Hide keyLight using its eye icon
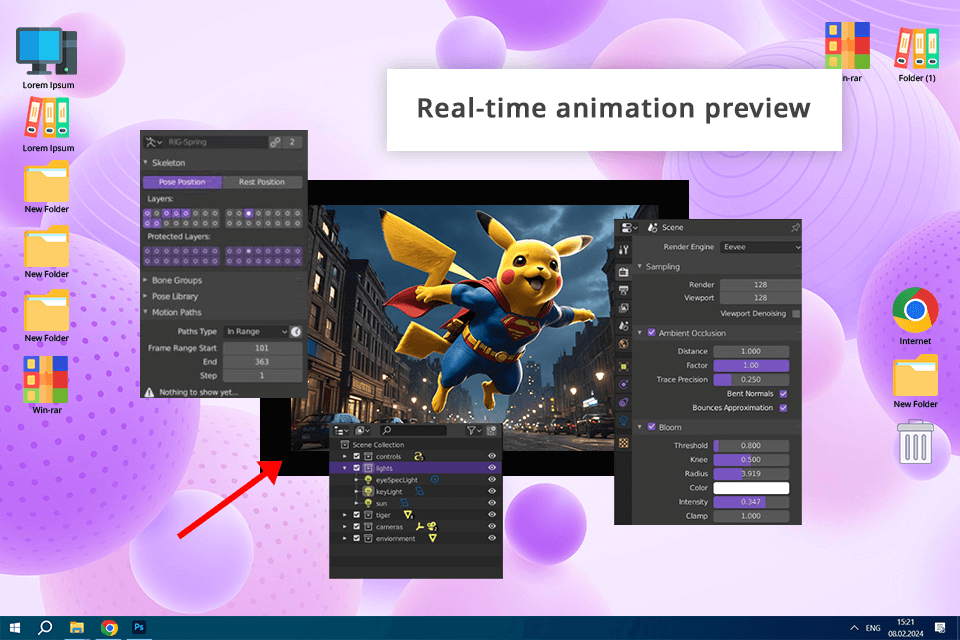960x640 pixels. (x=492, y=491)
